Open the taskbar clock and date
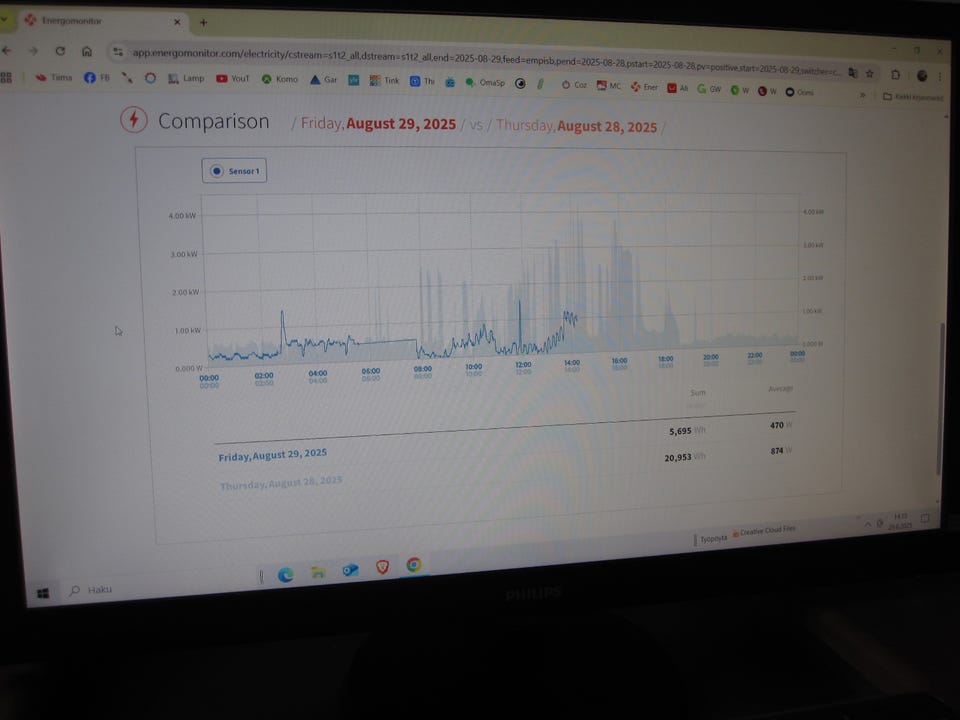The height and width of the screenshot is (720, 960). [900, 521]
